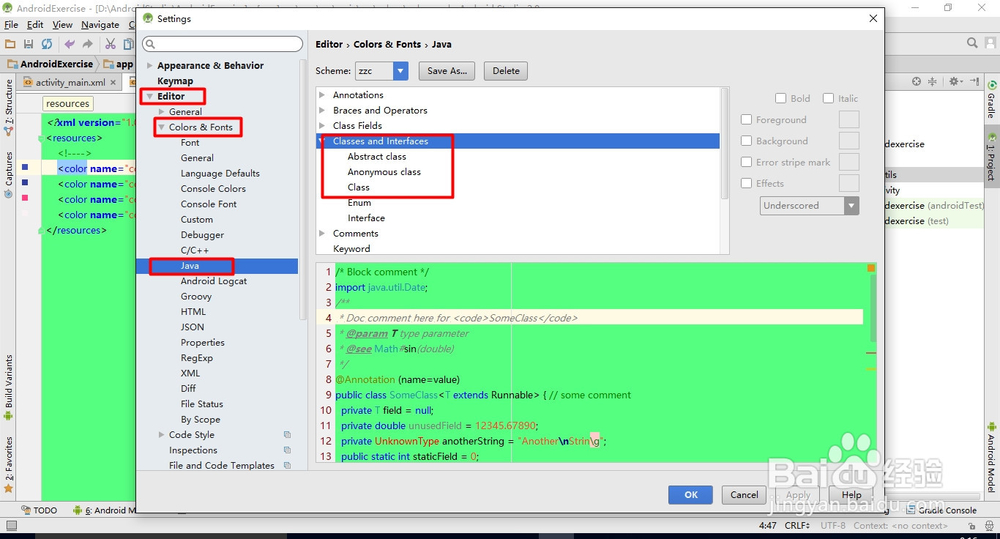This screenshot has height=539, width=1000.
Task: Enable the Error stripe mark checkbox
Action: [x=746, y=162]
